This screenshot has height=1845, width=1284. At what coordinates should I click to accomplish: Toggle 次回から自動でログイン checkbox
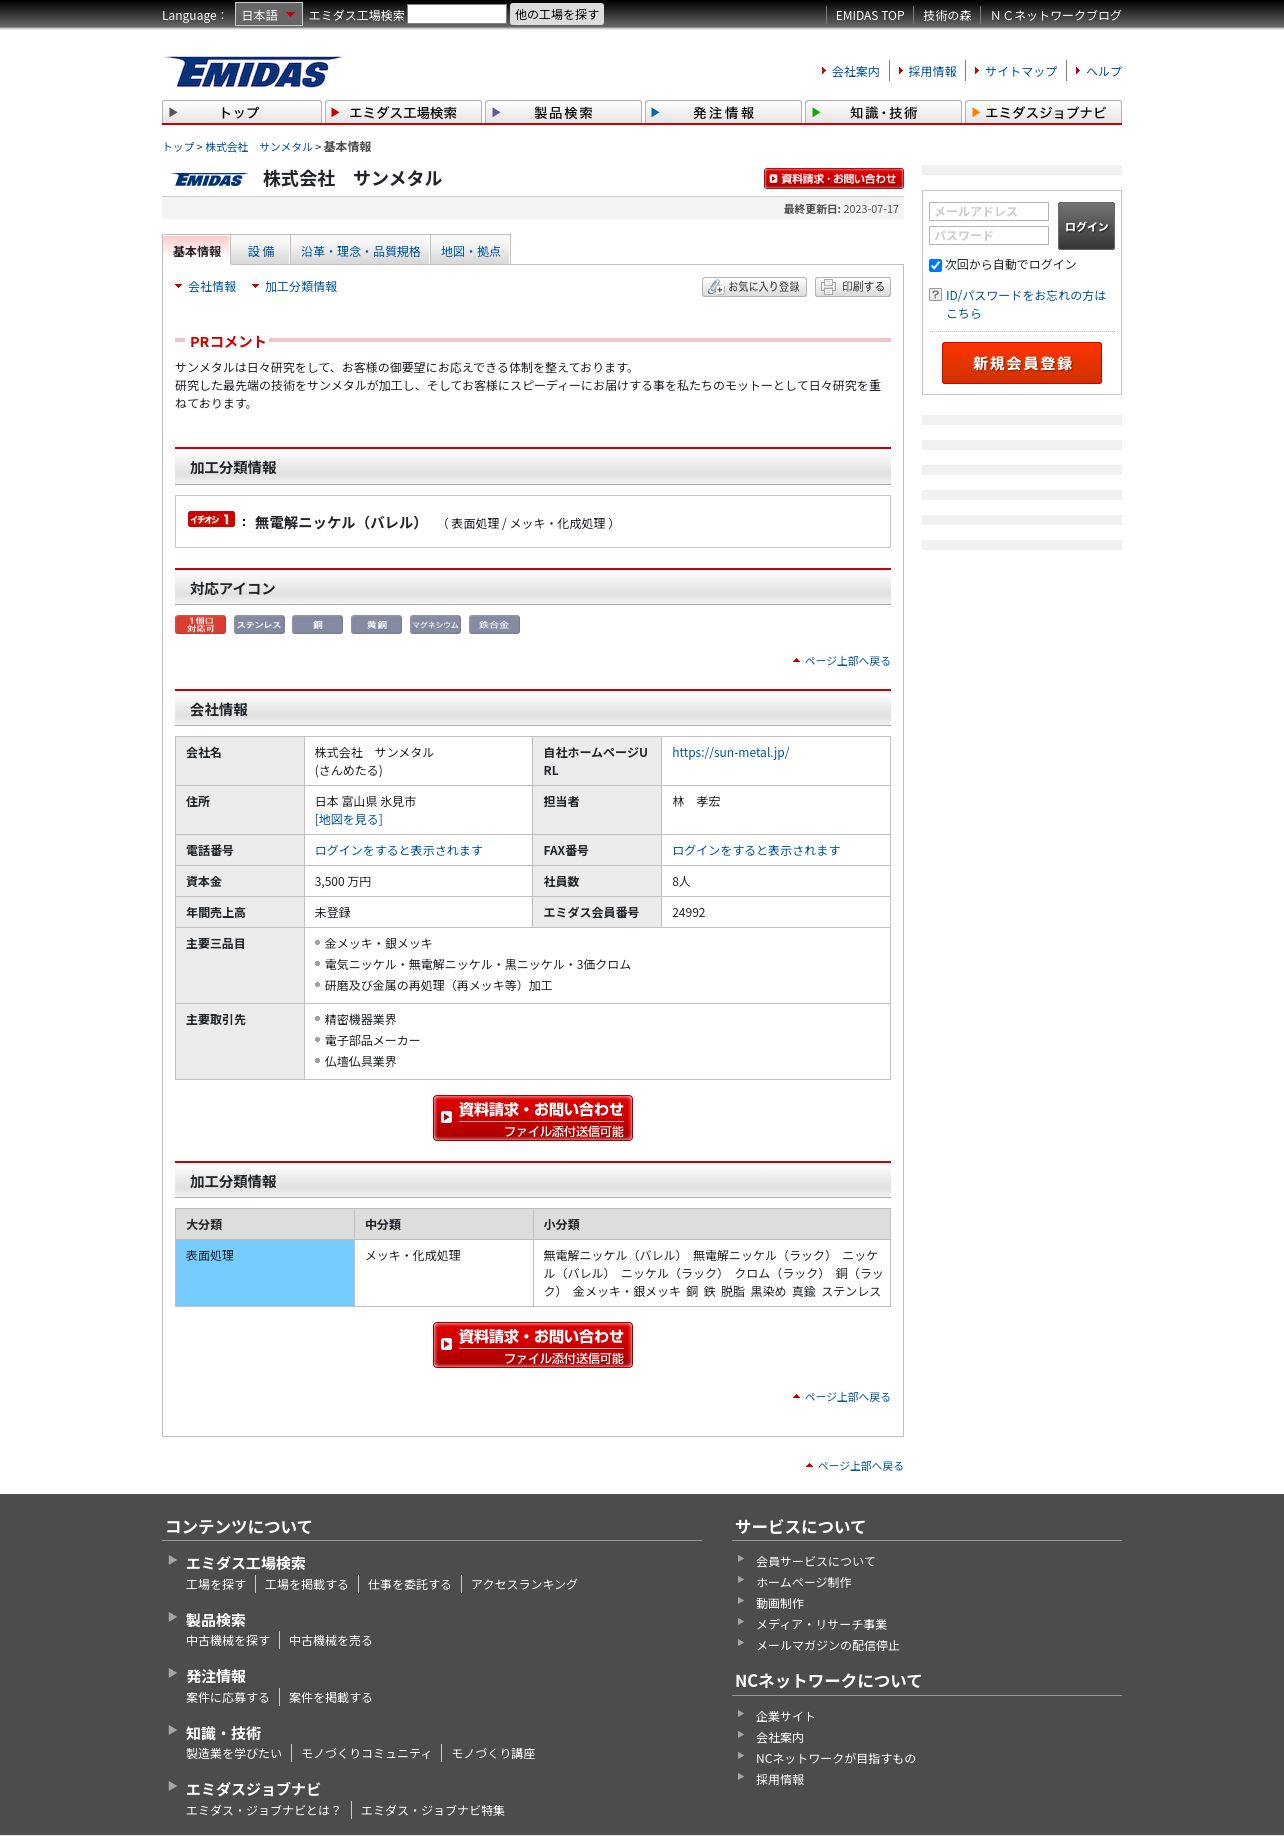click(x=936, y=265)
